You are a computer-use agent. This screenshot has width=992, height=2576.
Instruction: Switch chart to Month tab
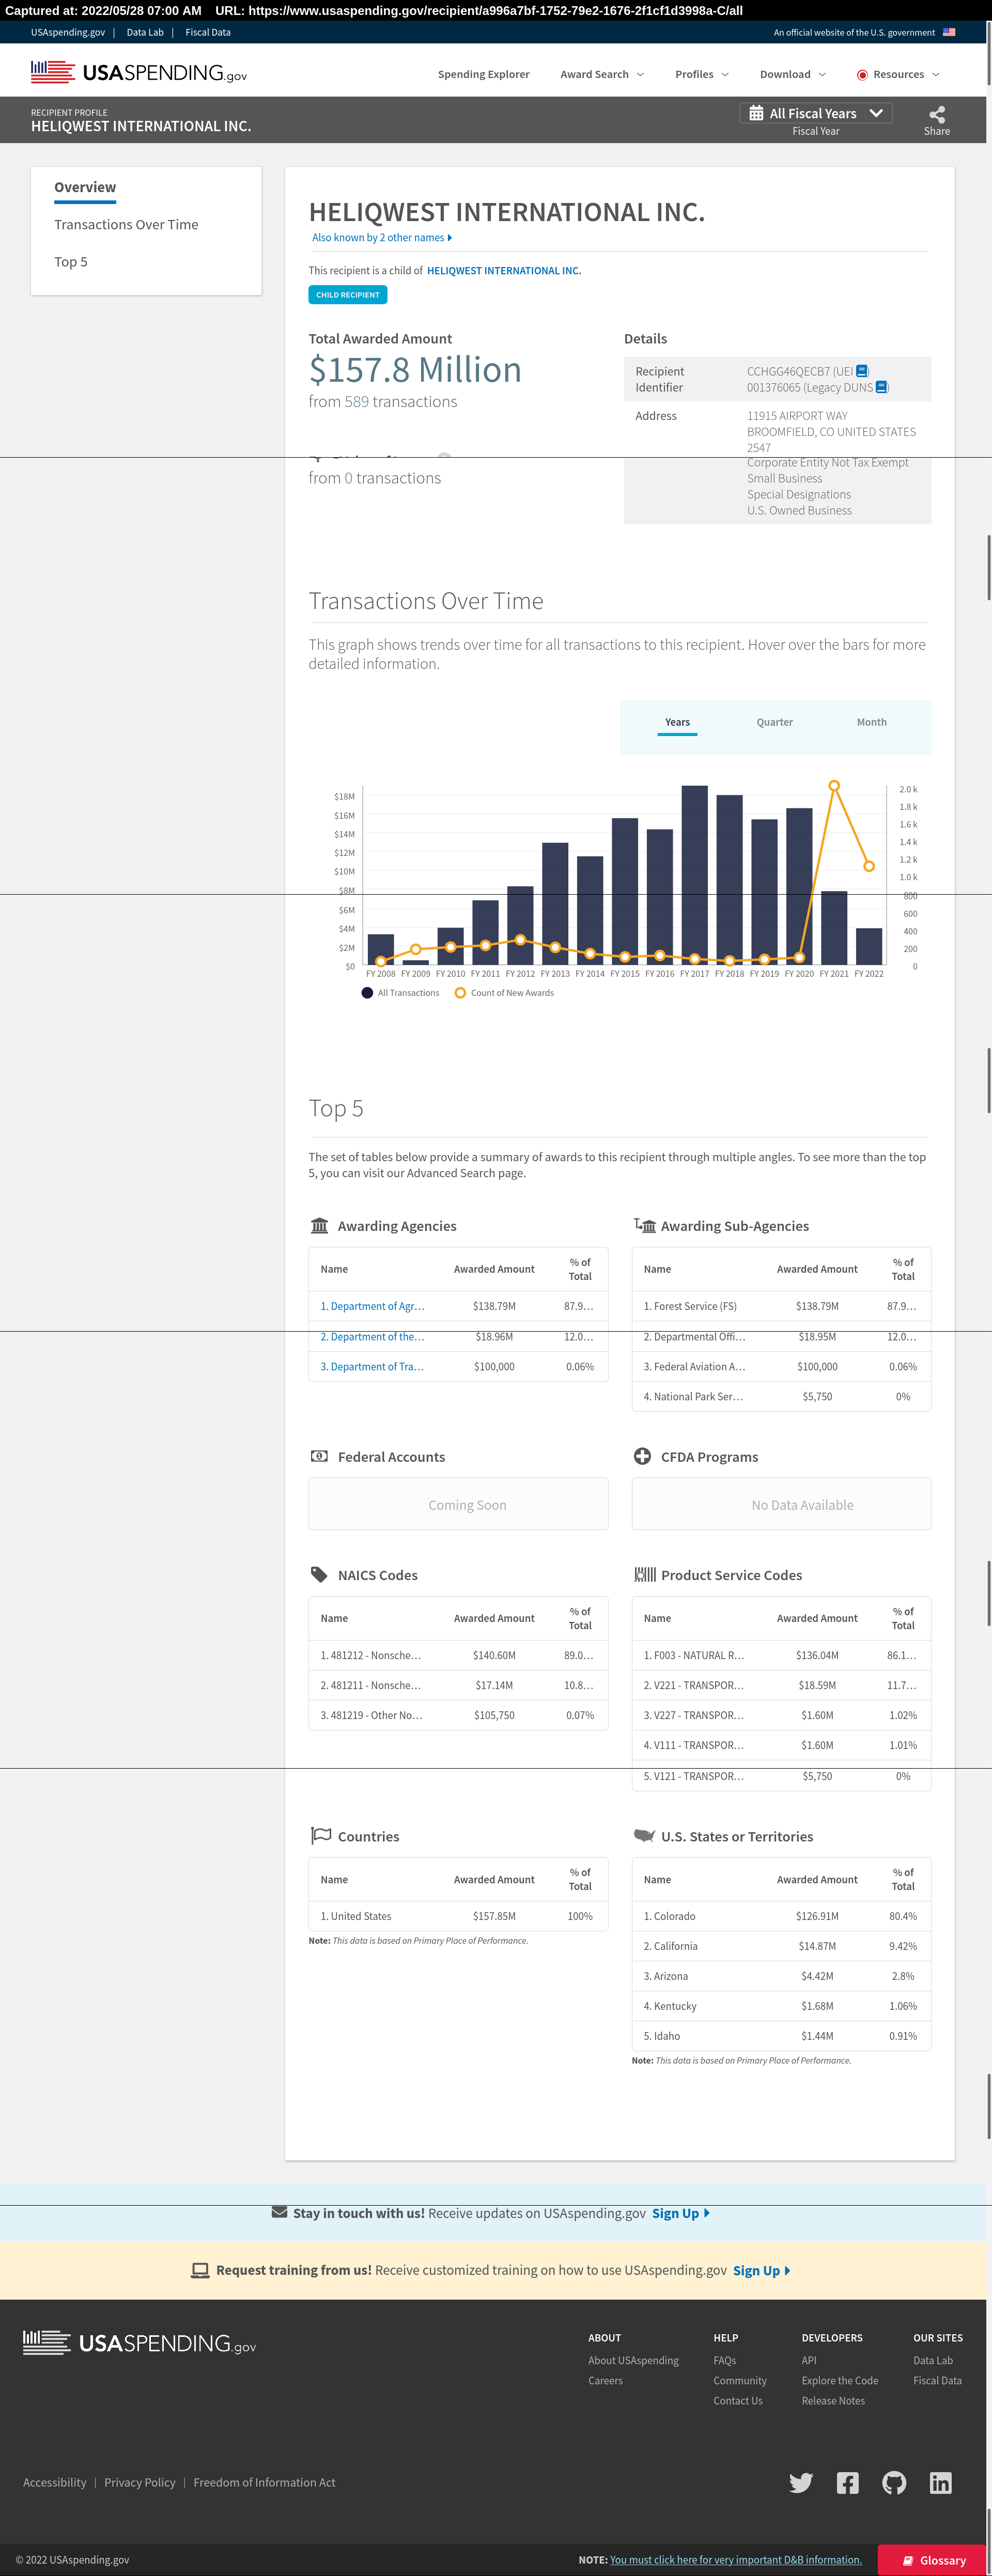pyautogui.click(x=871, y=722)
